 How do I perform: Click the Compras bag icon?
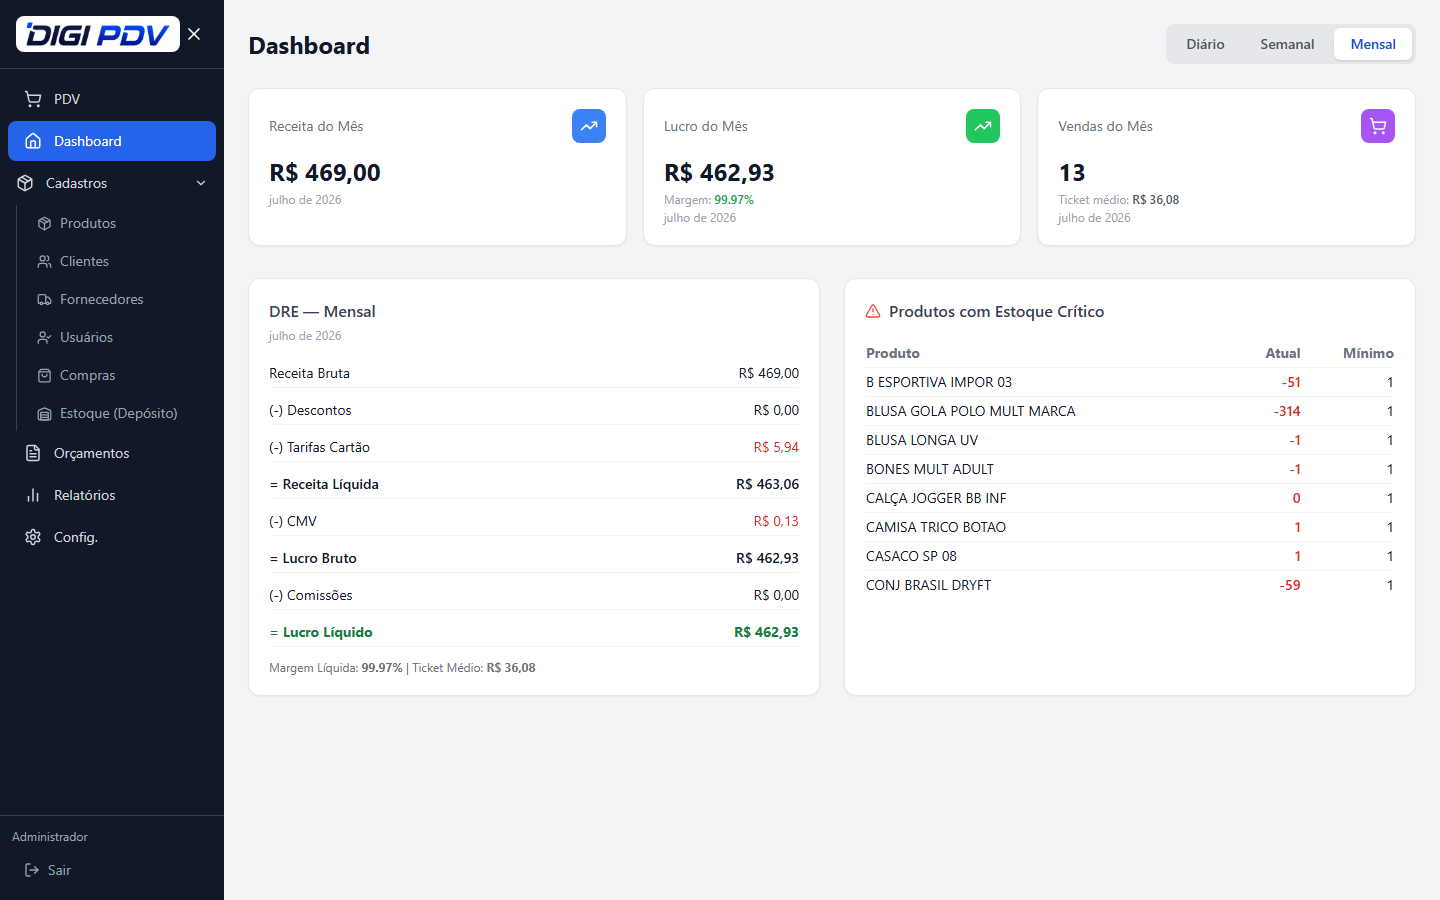point(44,375)
